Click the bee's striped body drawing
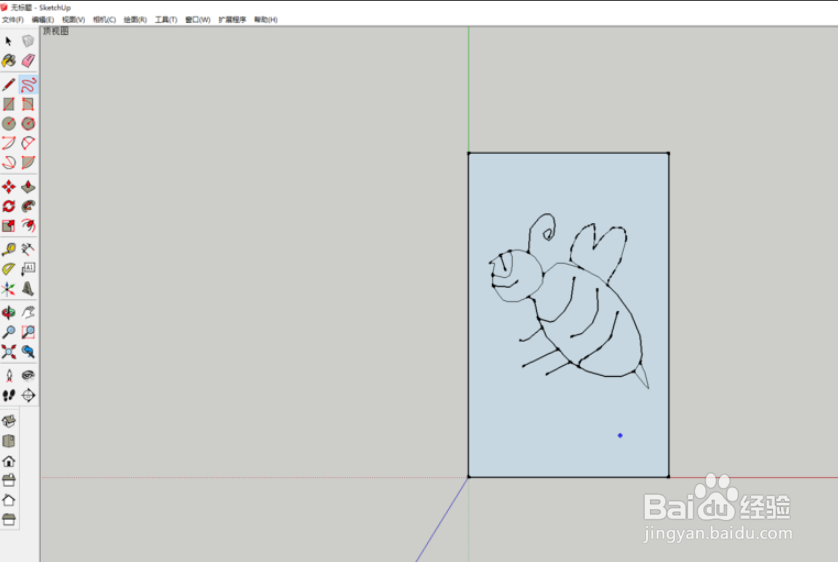 pos(588,321)
